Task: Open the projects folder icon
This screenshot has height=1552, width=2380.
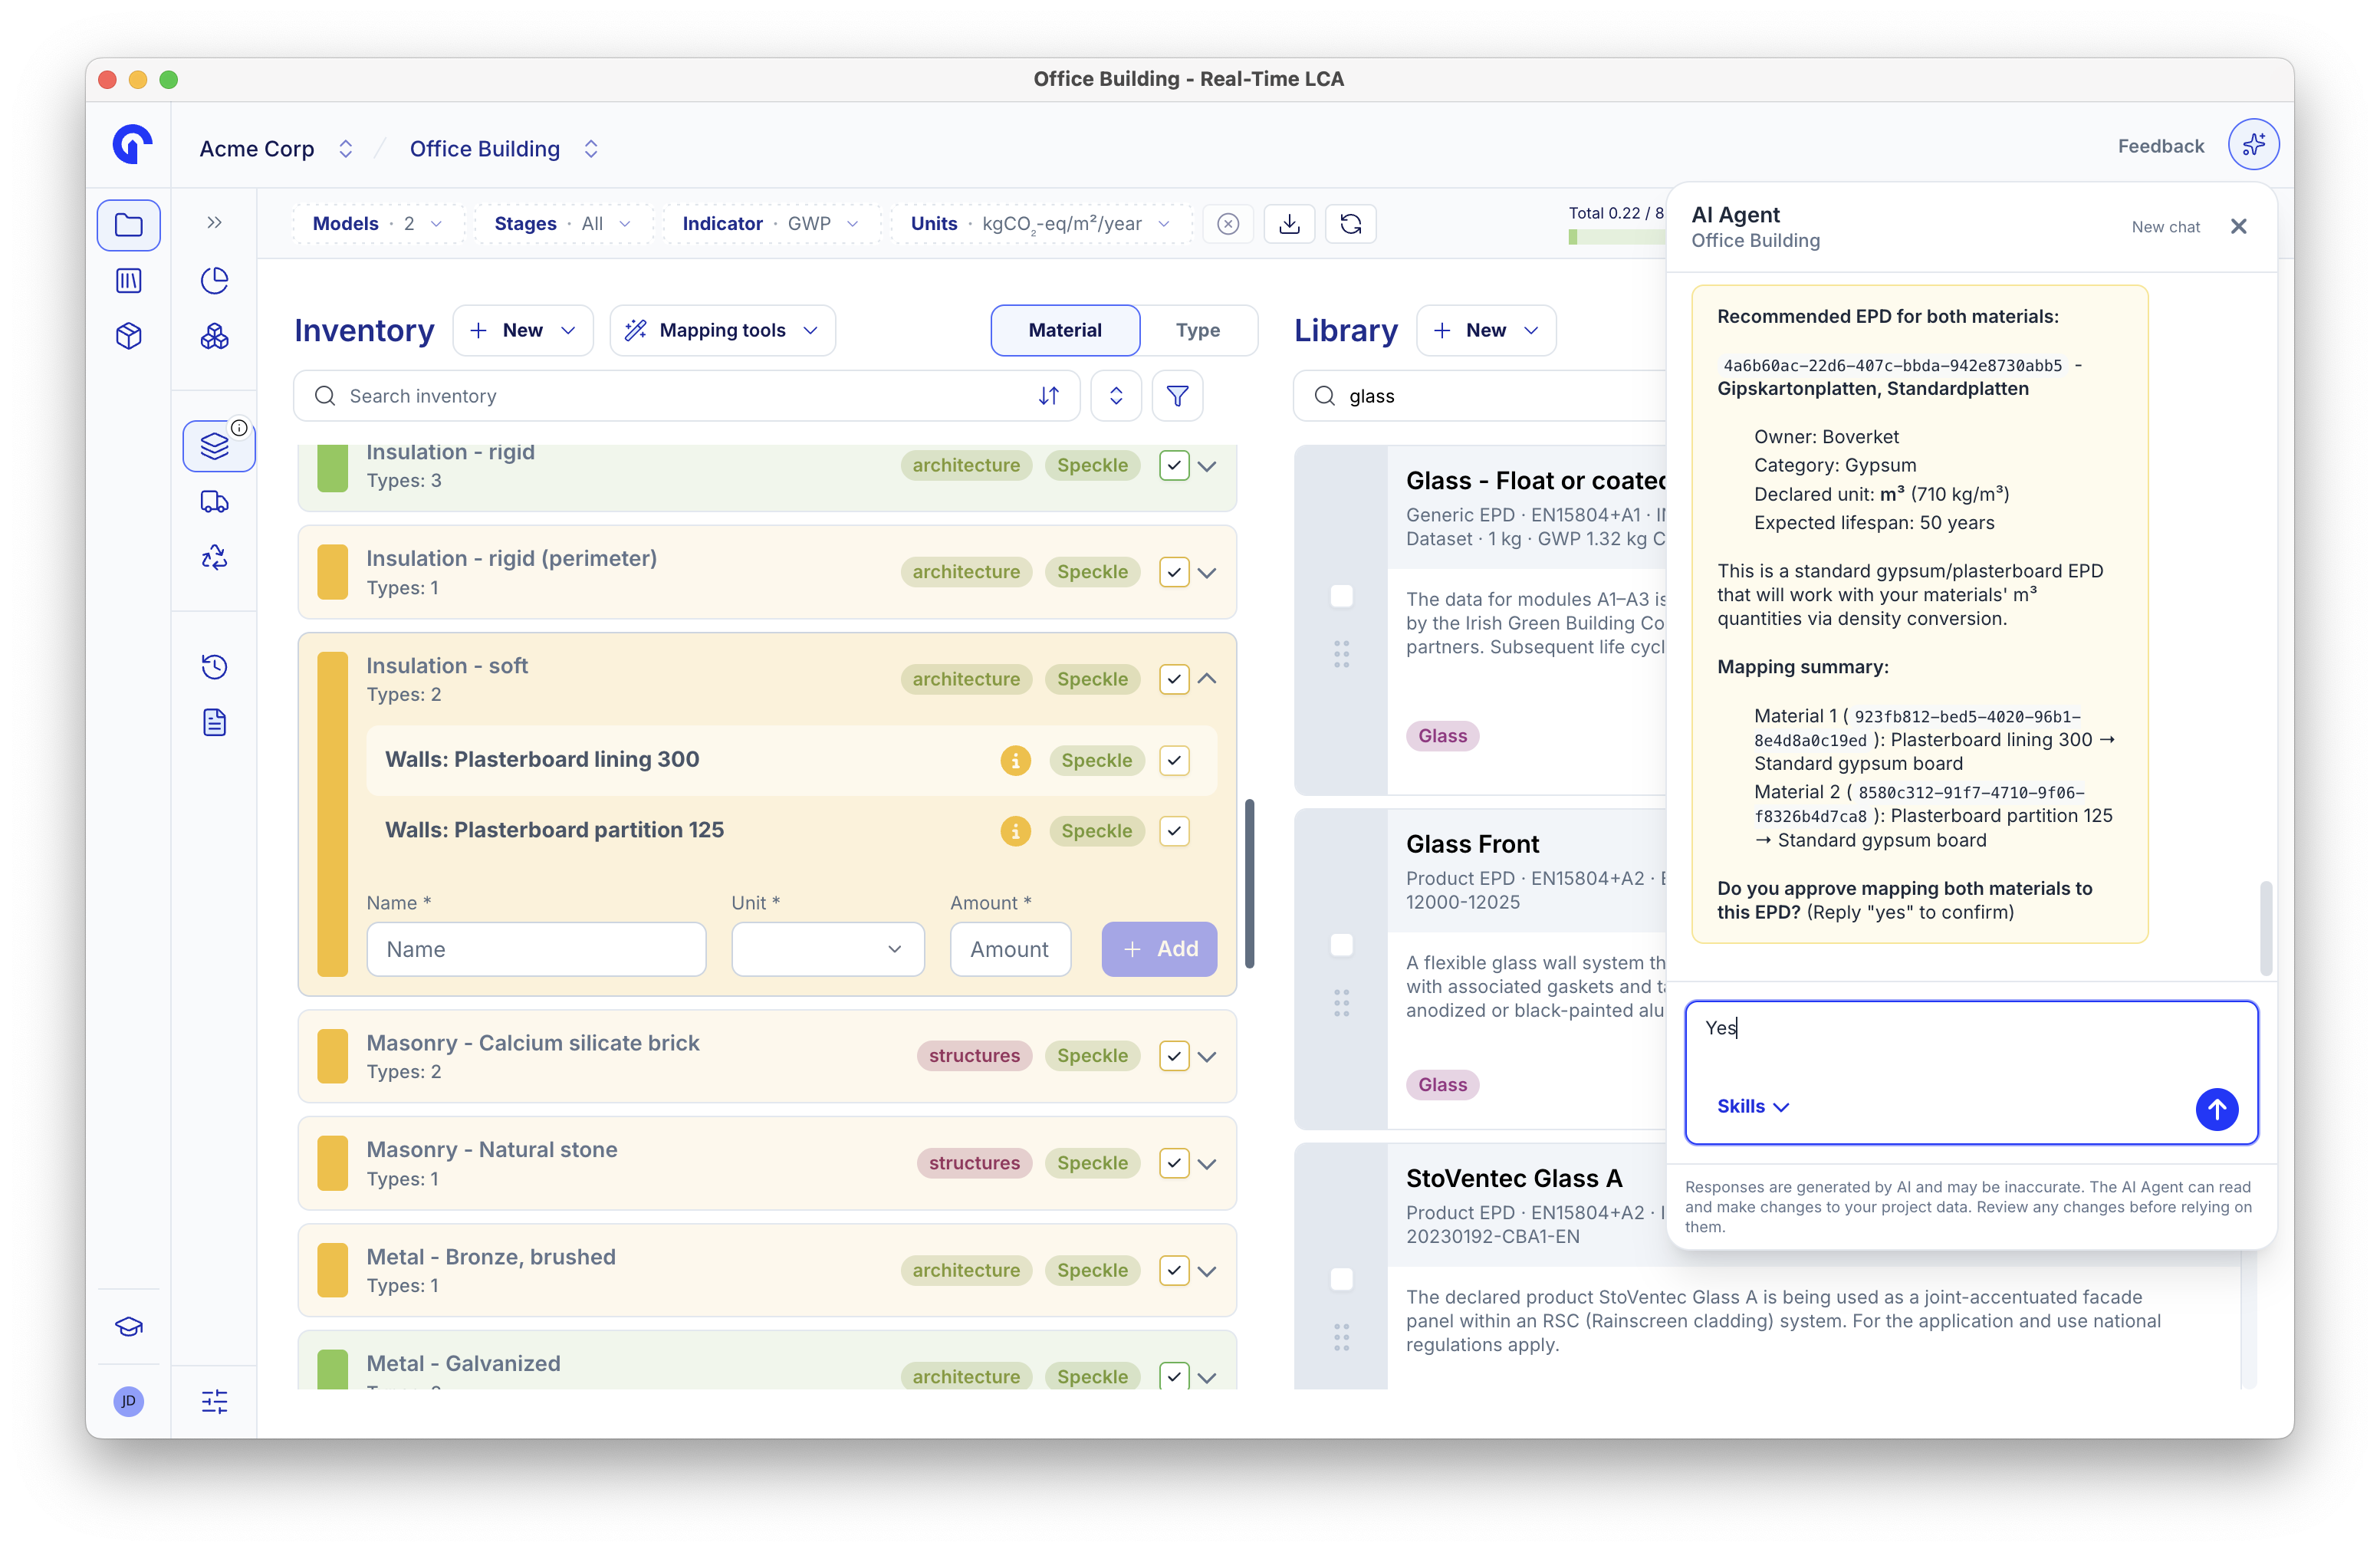Action: pos(128,225)
